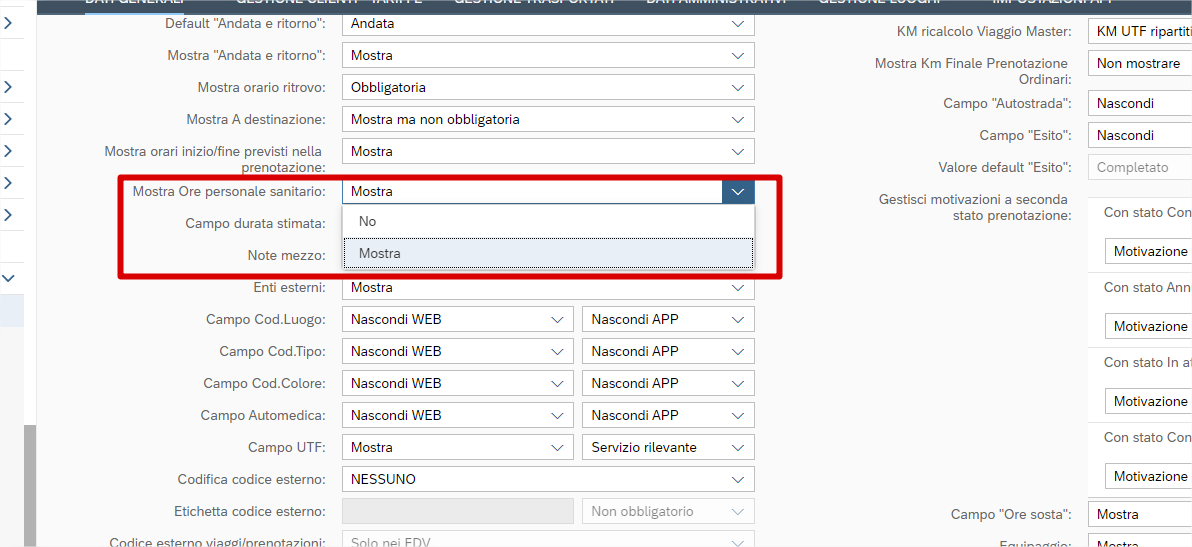
Task: Click arrow of Servizio rilevante combo box
Action: 738,447
